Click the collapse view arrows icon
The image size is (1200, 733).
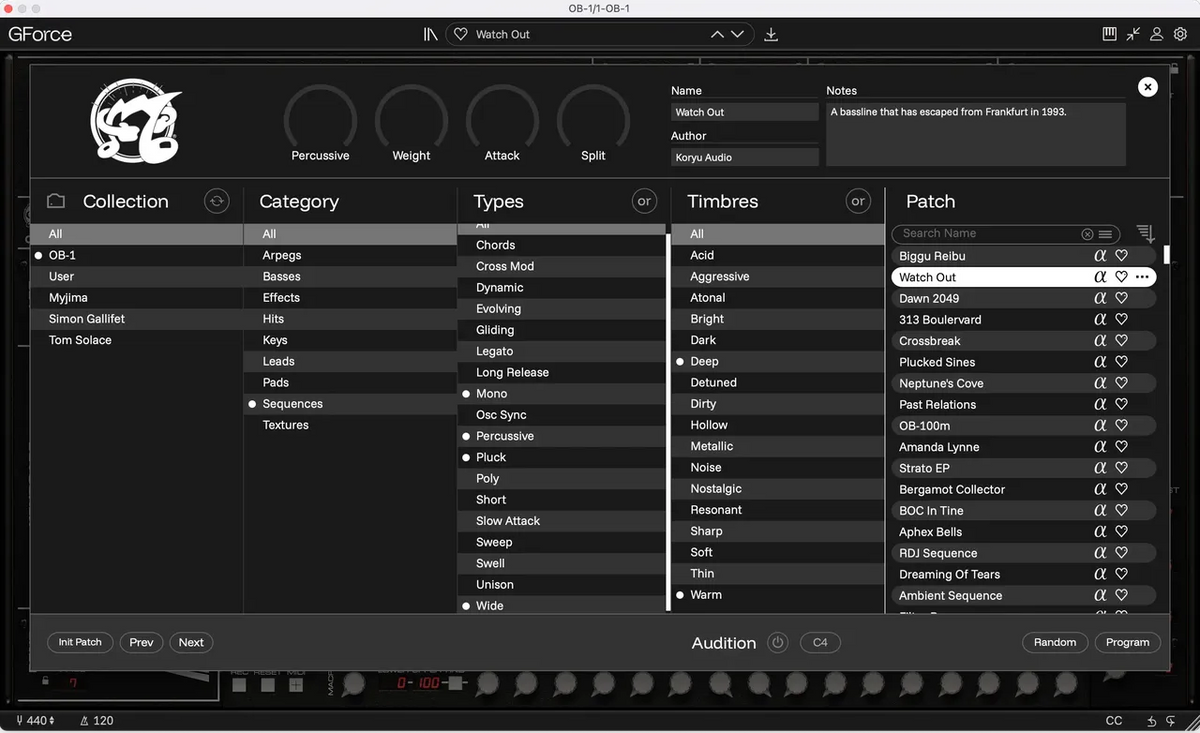coord(1133,34)
